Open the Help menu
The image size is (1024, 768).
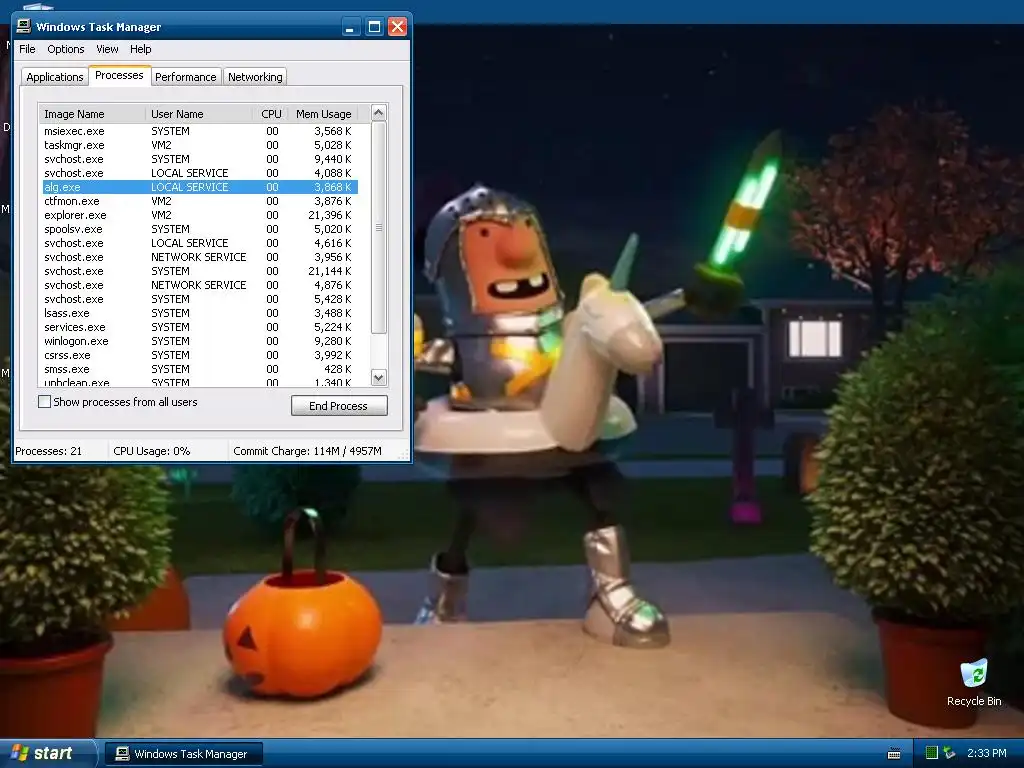pos(140,49)
